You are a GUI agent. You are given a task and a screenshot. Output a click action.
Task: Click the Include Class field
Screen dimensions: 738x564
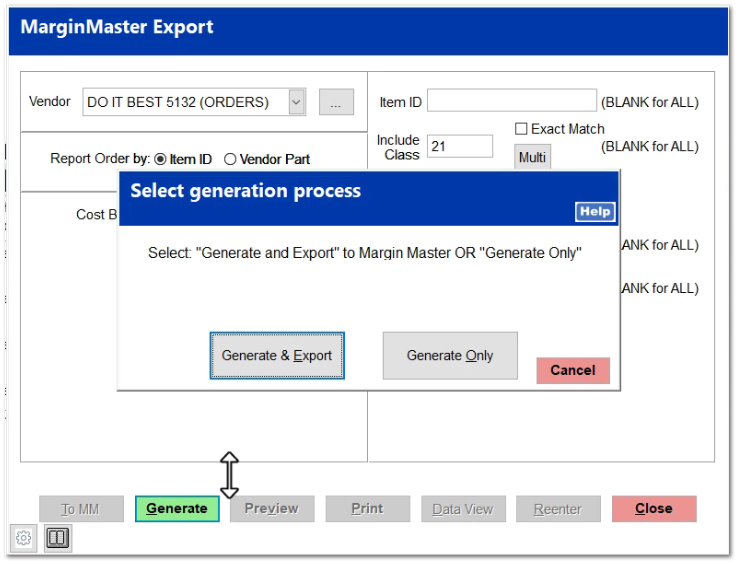[460, 146]
